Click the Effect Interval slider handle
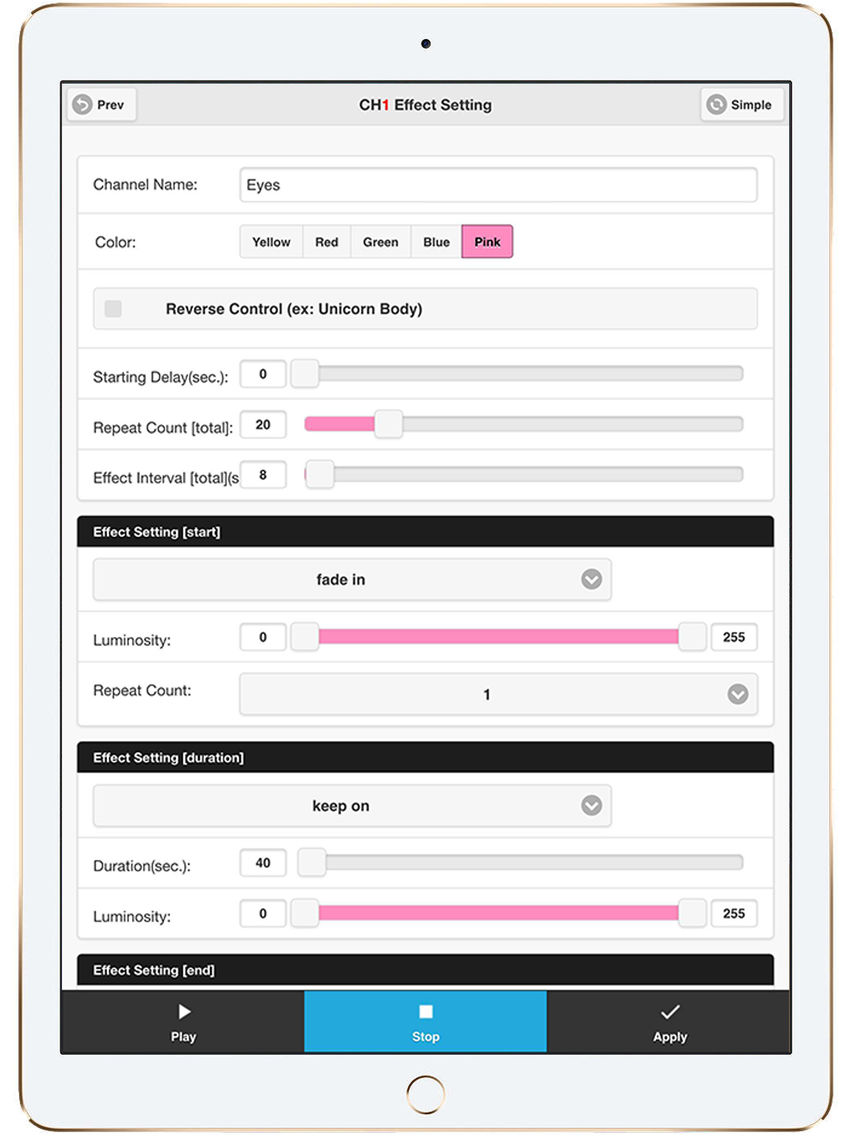Image resolution: width=852 pixels, height=1136 pixels. [320, 475]
